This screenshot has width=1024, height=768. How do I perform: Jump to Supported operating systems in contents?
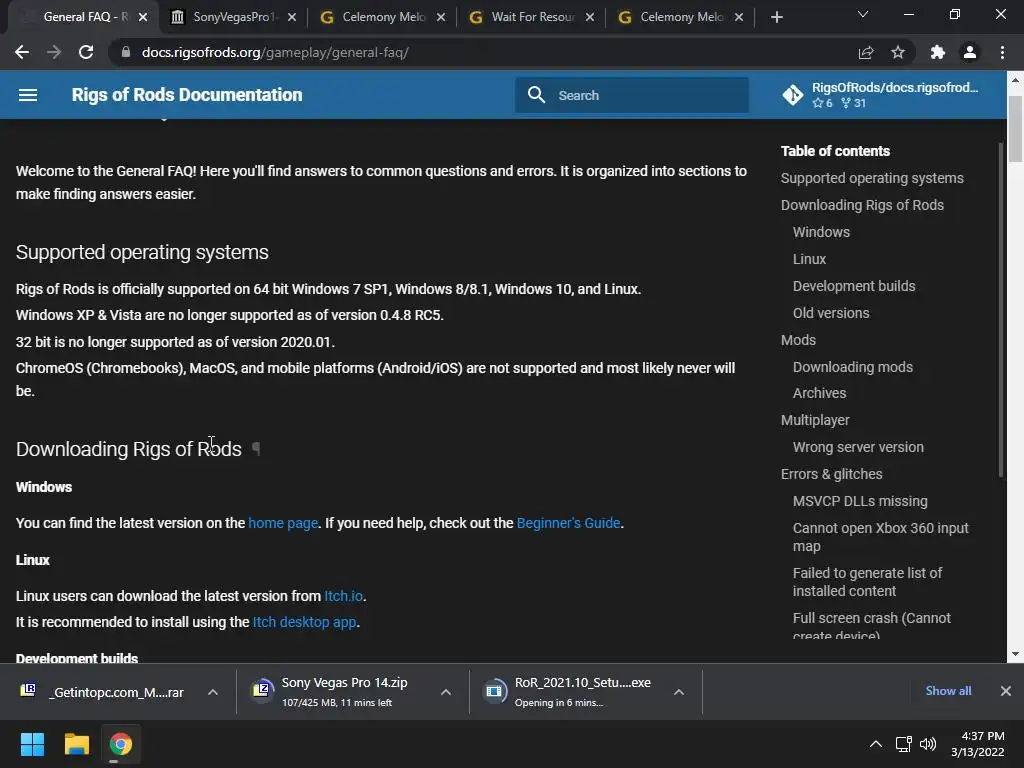pos(872,178)
